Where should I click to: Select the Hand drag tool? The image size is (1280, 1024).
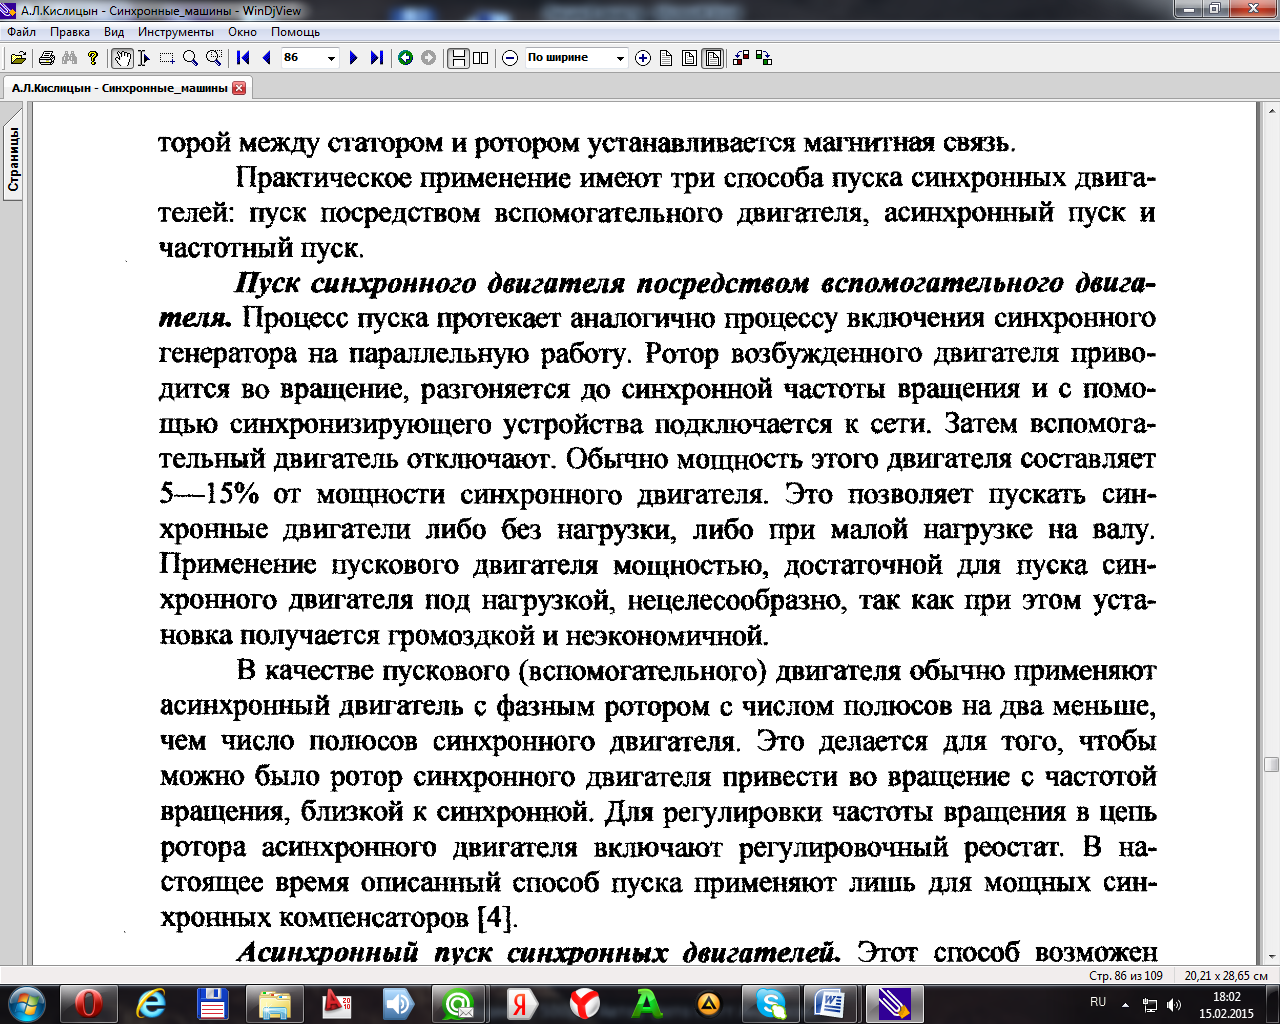122,58
